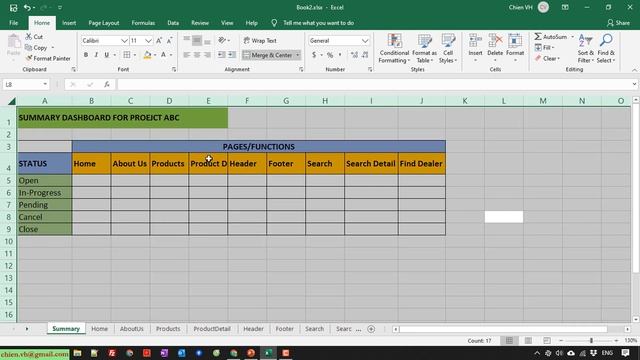Click the Undo arrow icon

pos(27,7)
